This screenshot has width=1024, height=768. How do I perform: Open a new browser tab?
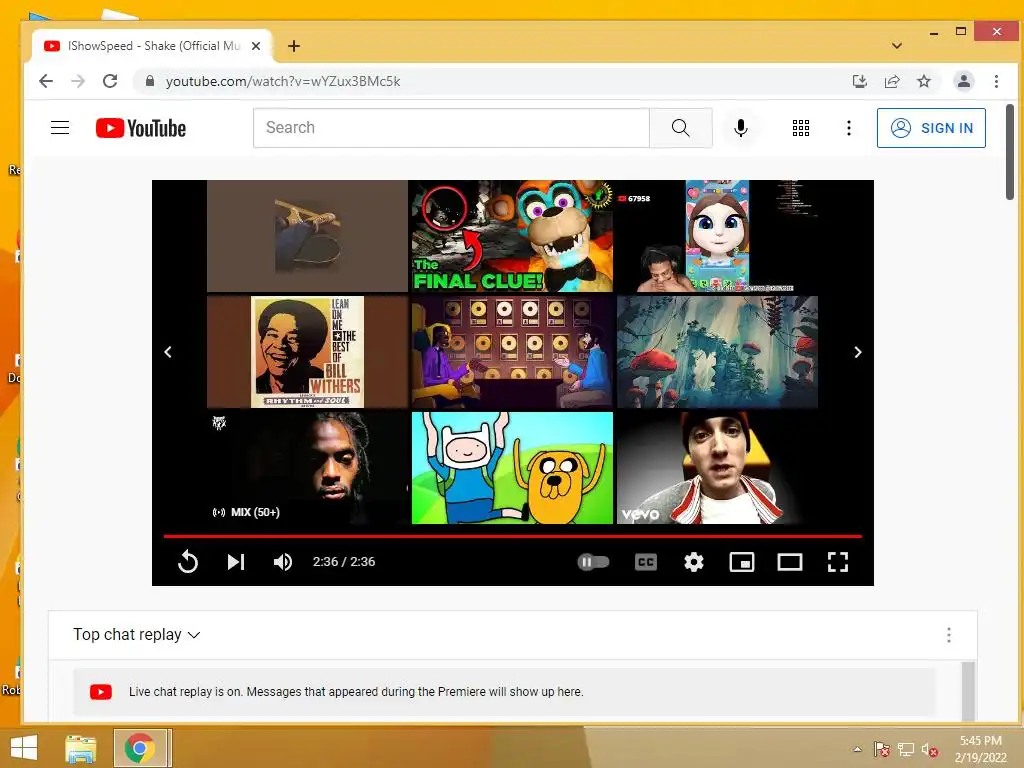(x=294, y=46)
